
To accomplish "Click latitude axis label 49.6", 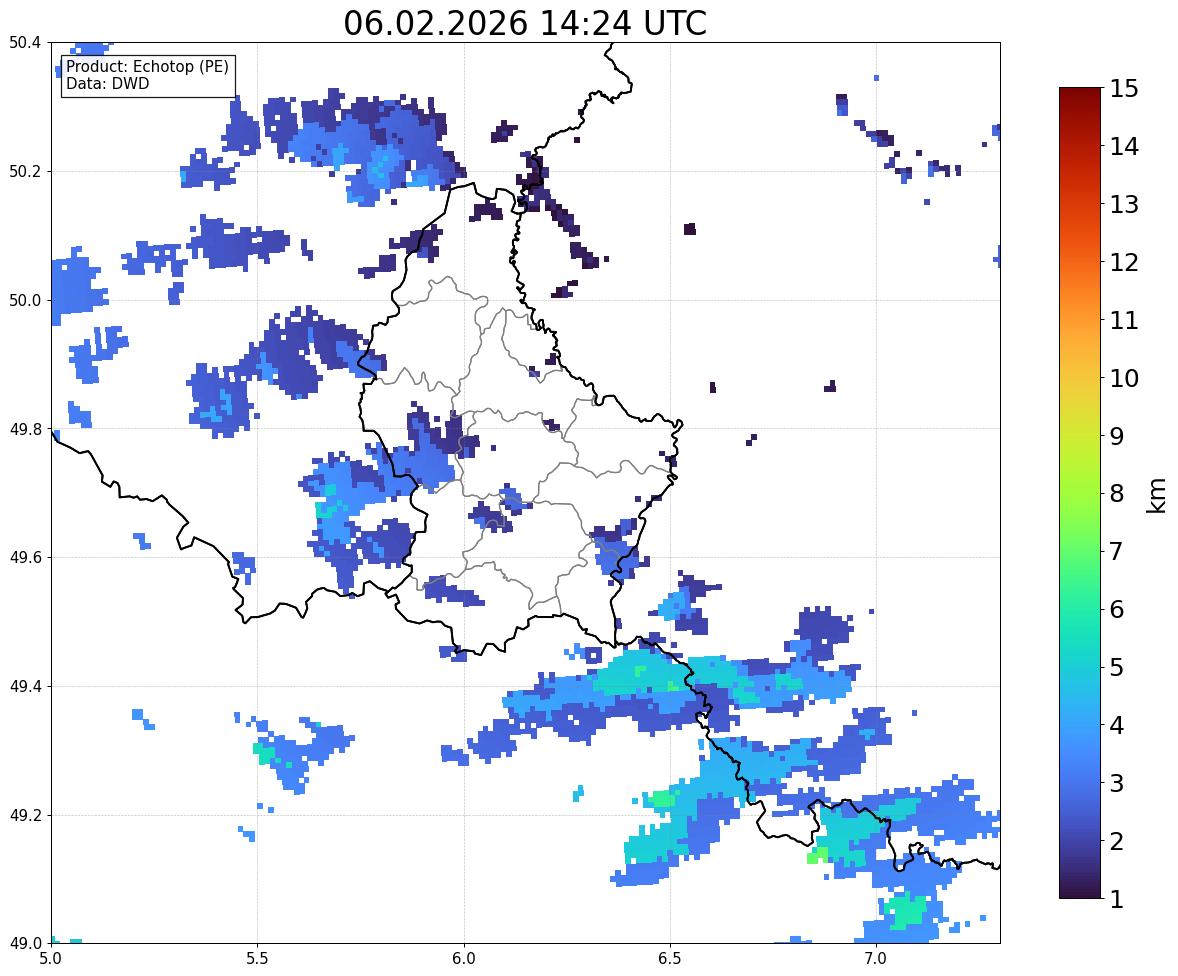I will [25, 557].
